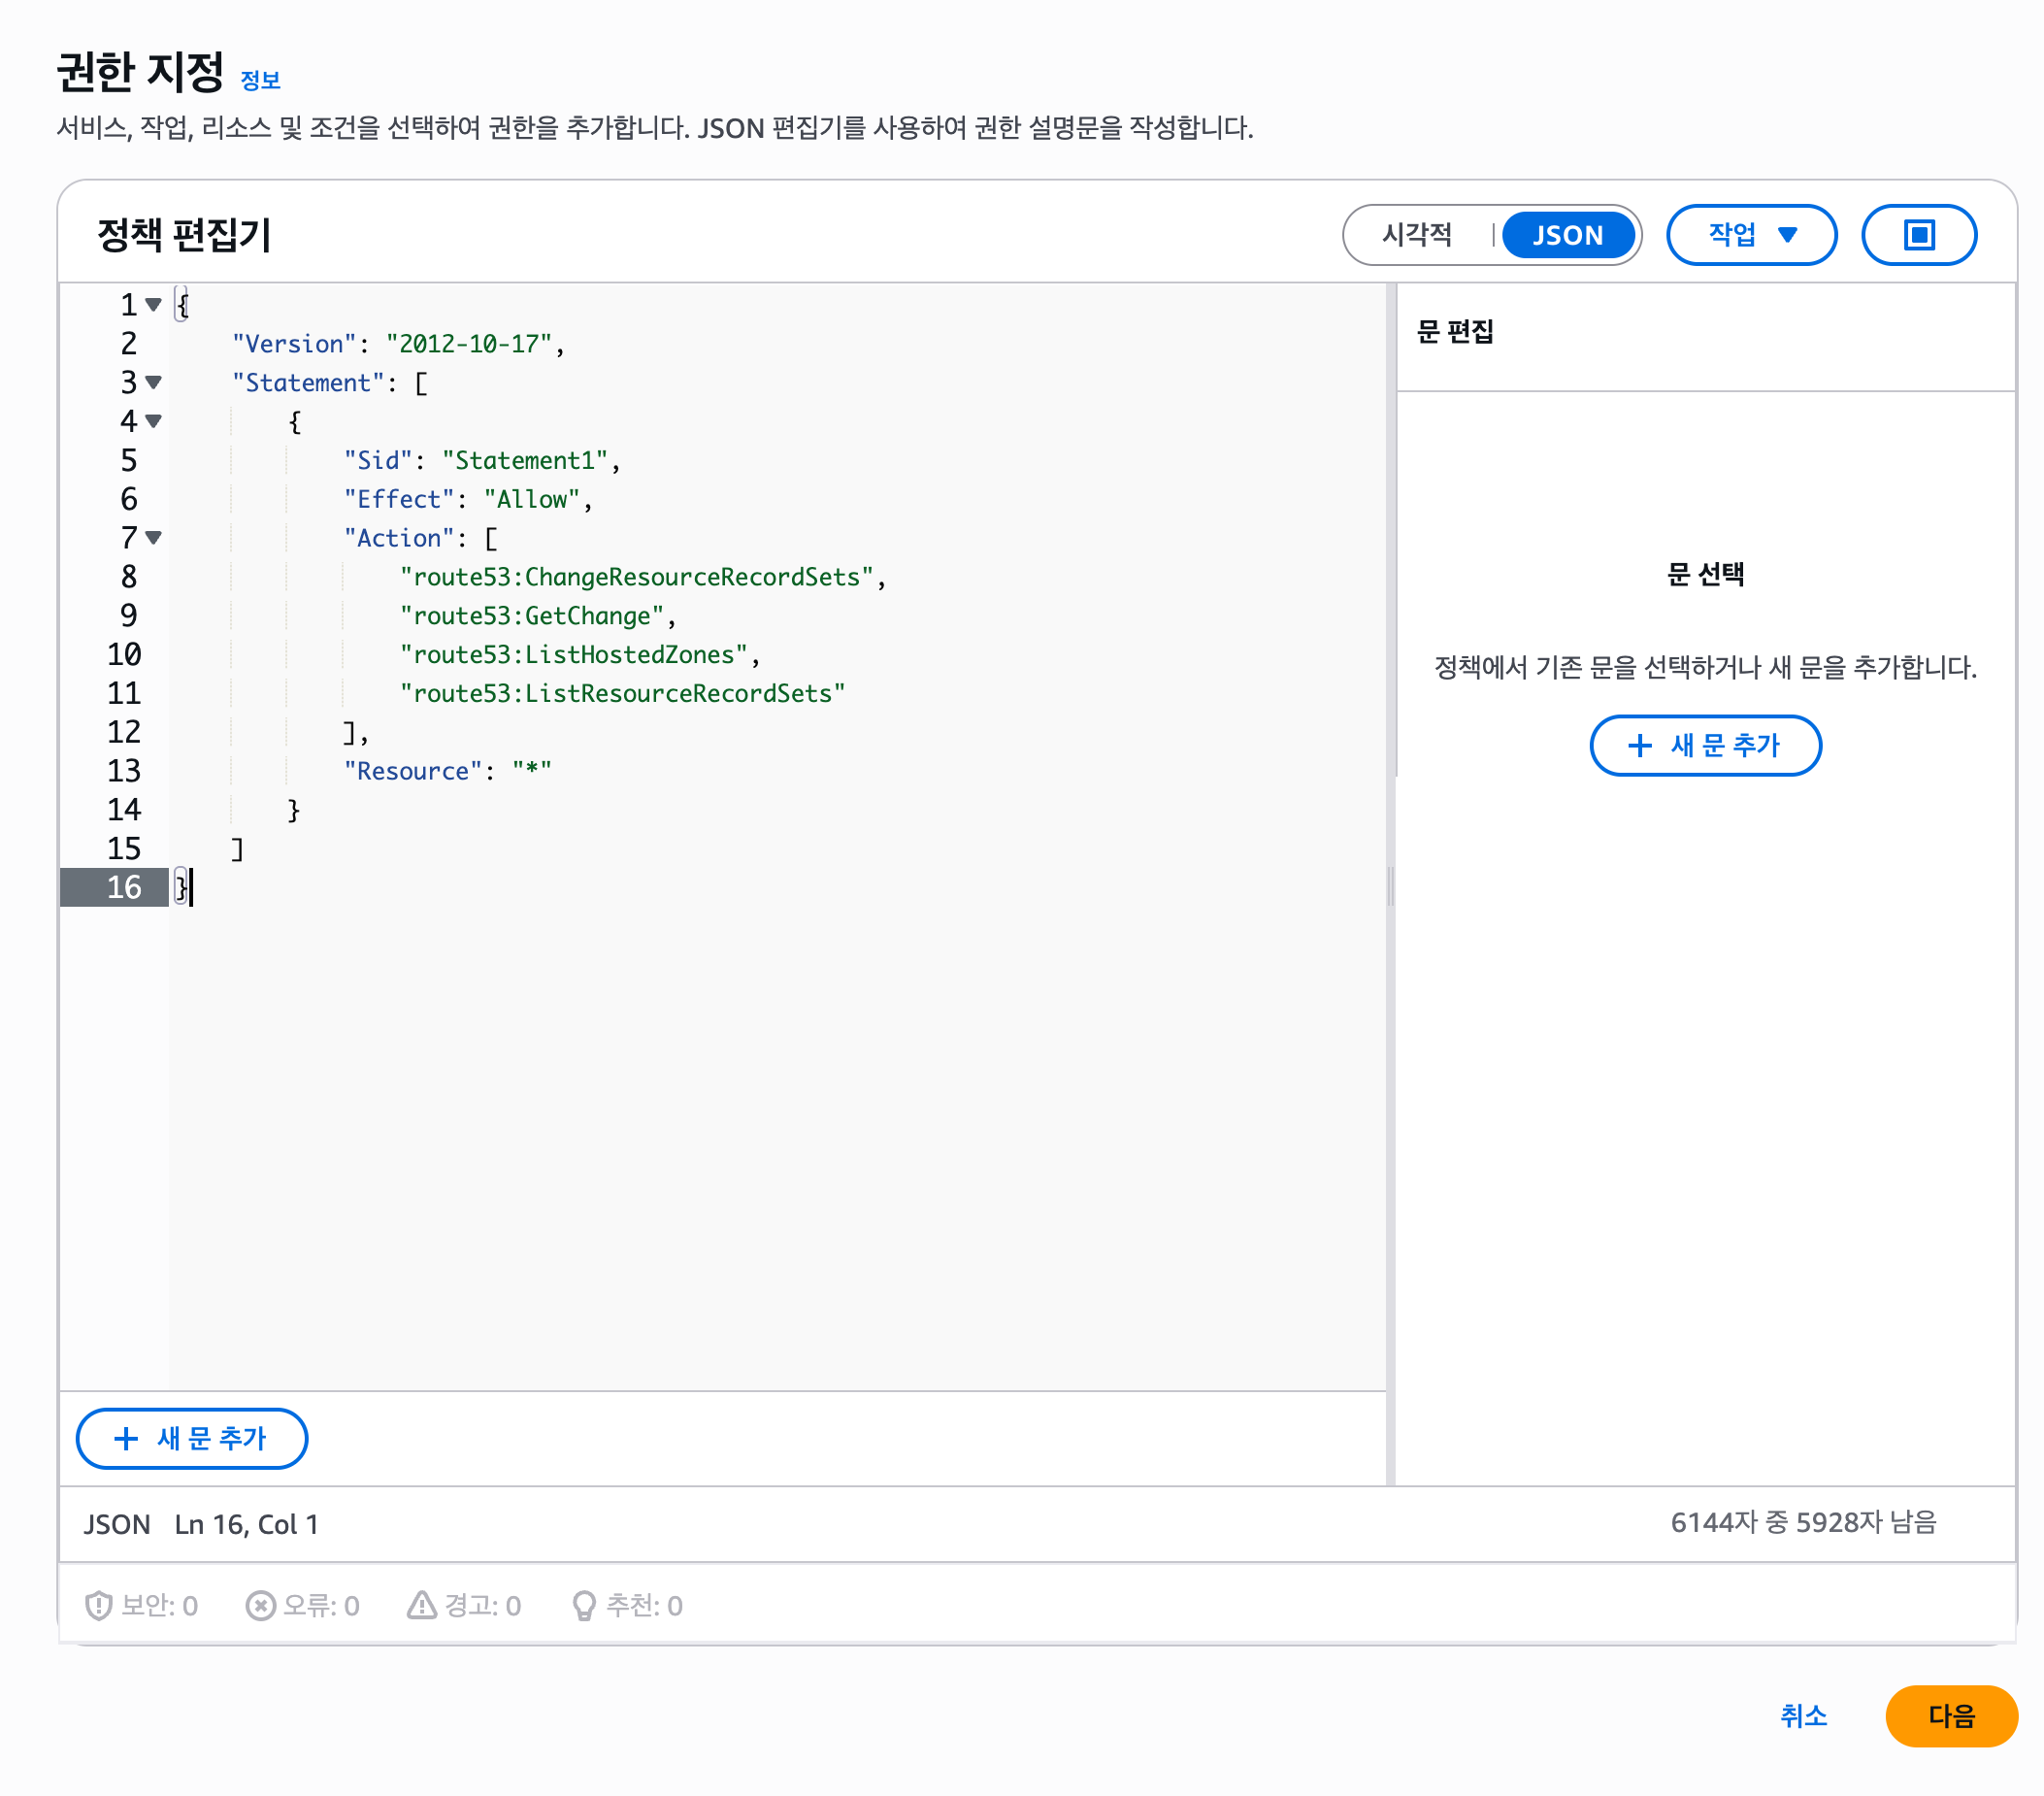Click the 취소 cancel link

1803,1716
